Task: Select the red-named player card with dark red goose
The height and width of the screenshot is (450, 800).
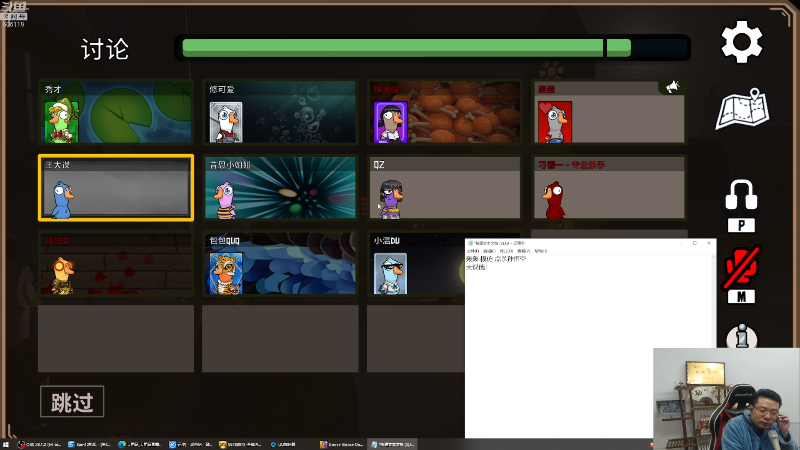Action: pyautogui.click(x=609, y=188)
